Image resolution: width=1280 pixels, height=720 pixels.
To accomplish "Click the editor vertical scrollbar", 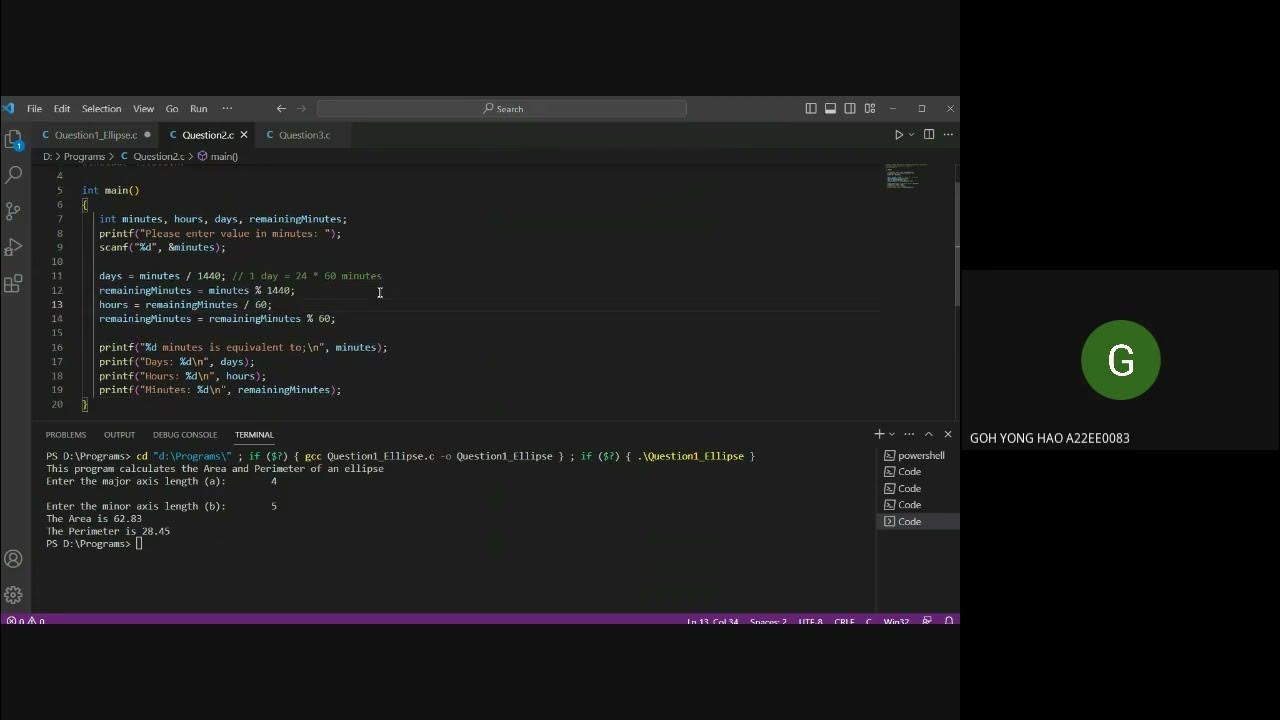I will pos(955,244).
